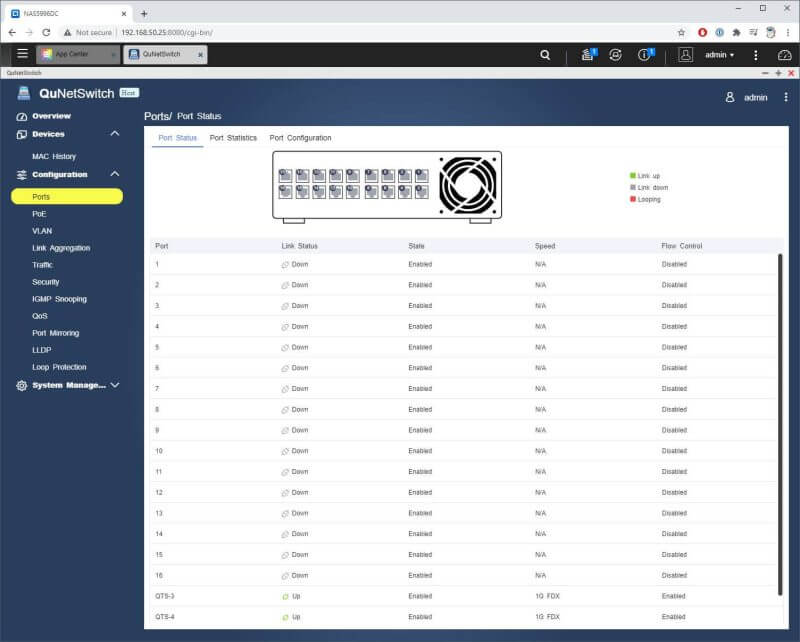Screen dimensions: 800x642
Task: Open Link Aggregation in sidebar
Action: 61,248
